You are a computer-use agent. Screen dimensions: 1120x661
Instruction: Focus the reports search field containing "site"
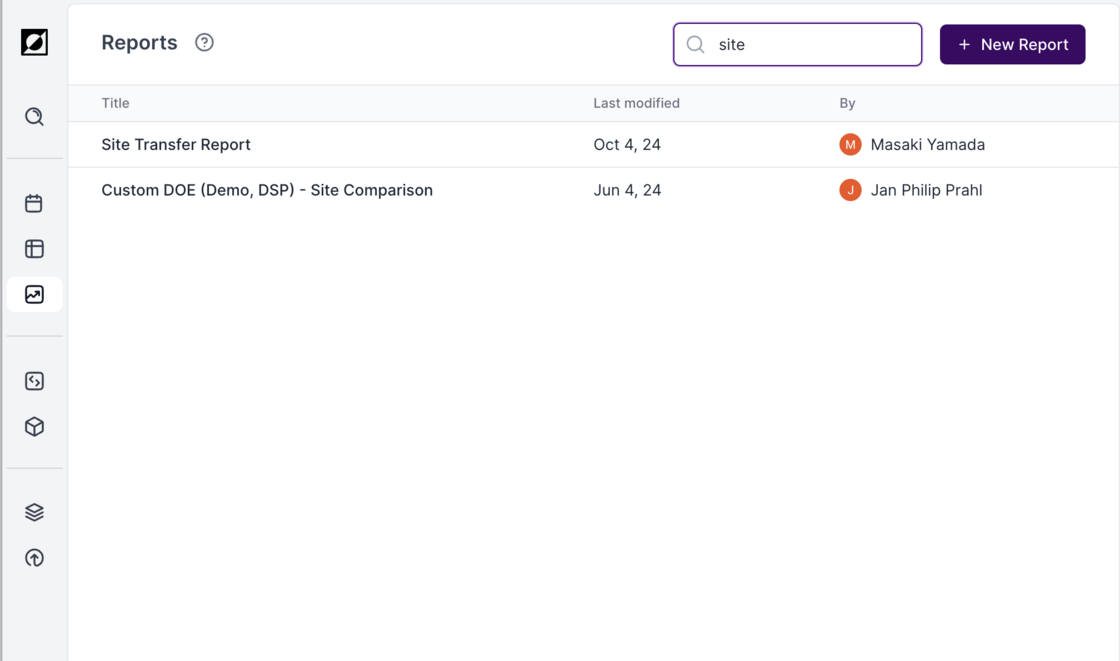click(x=810, y=45)
